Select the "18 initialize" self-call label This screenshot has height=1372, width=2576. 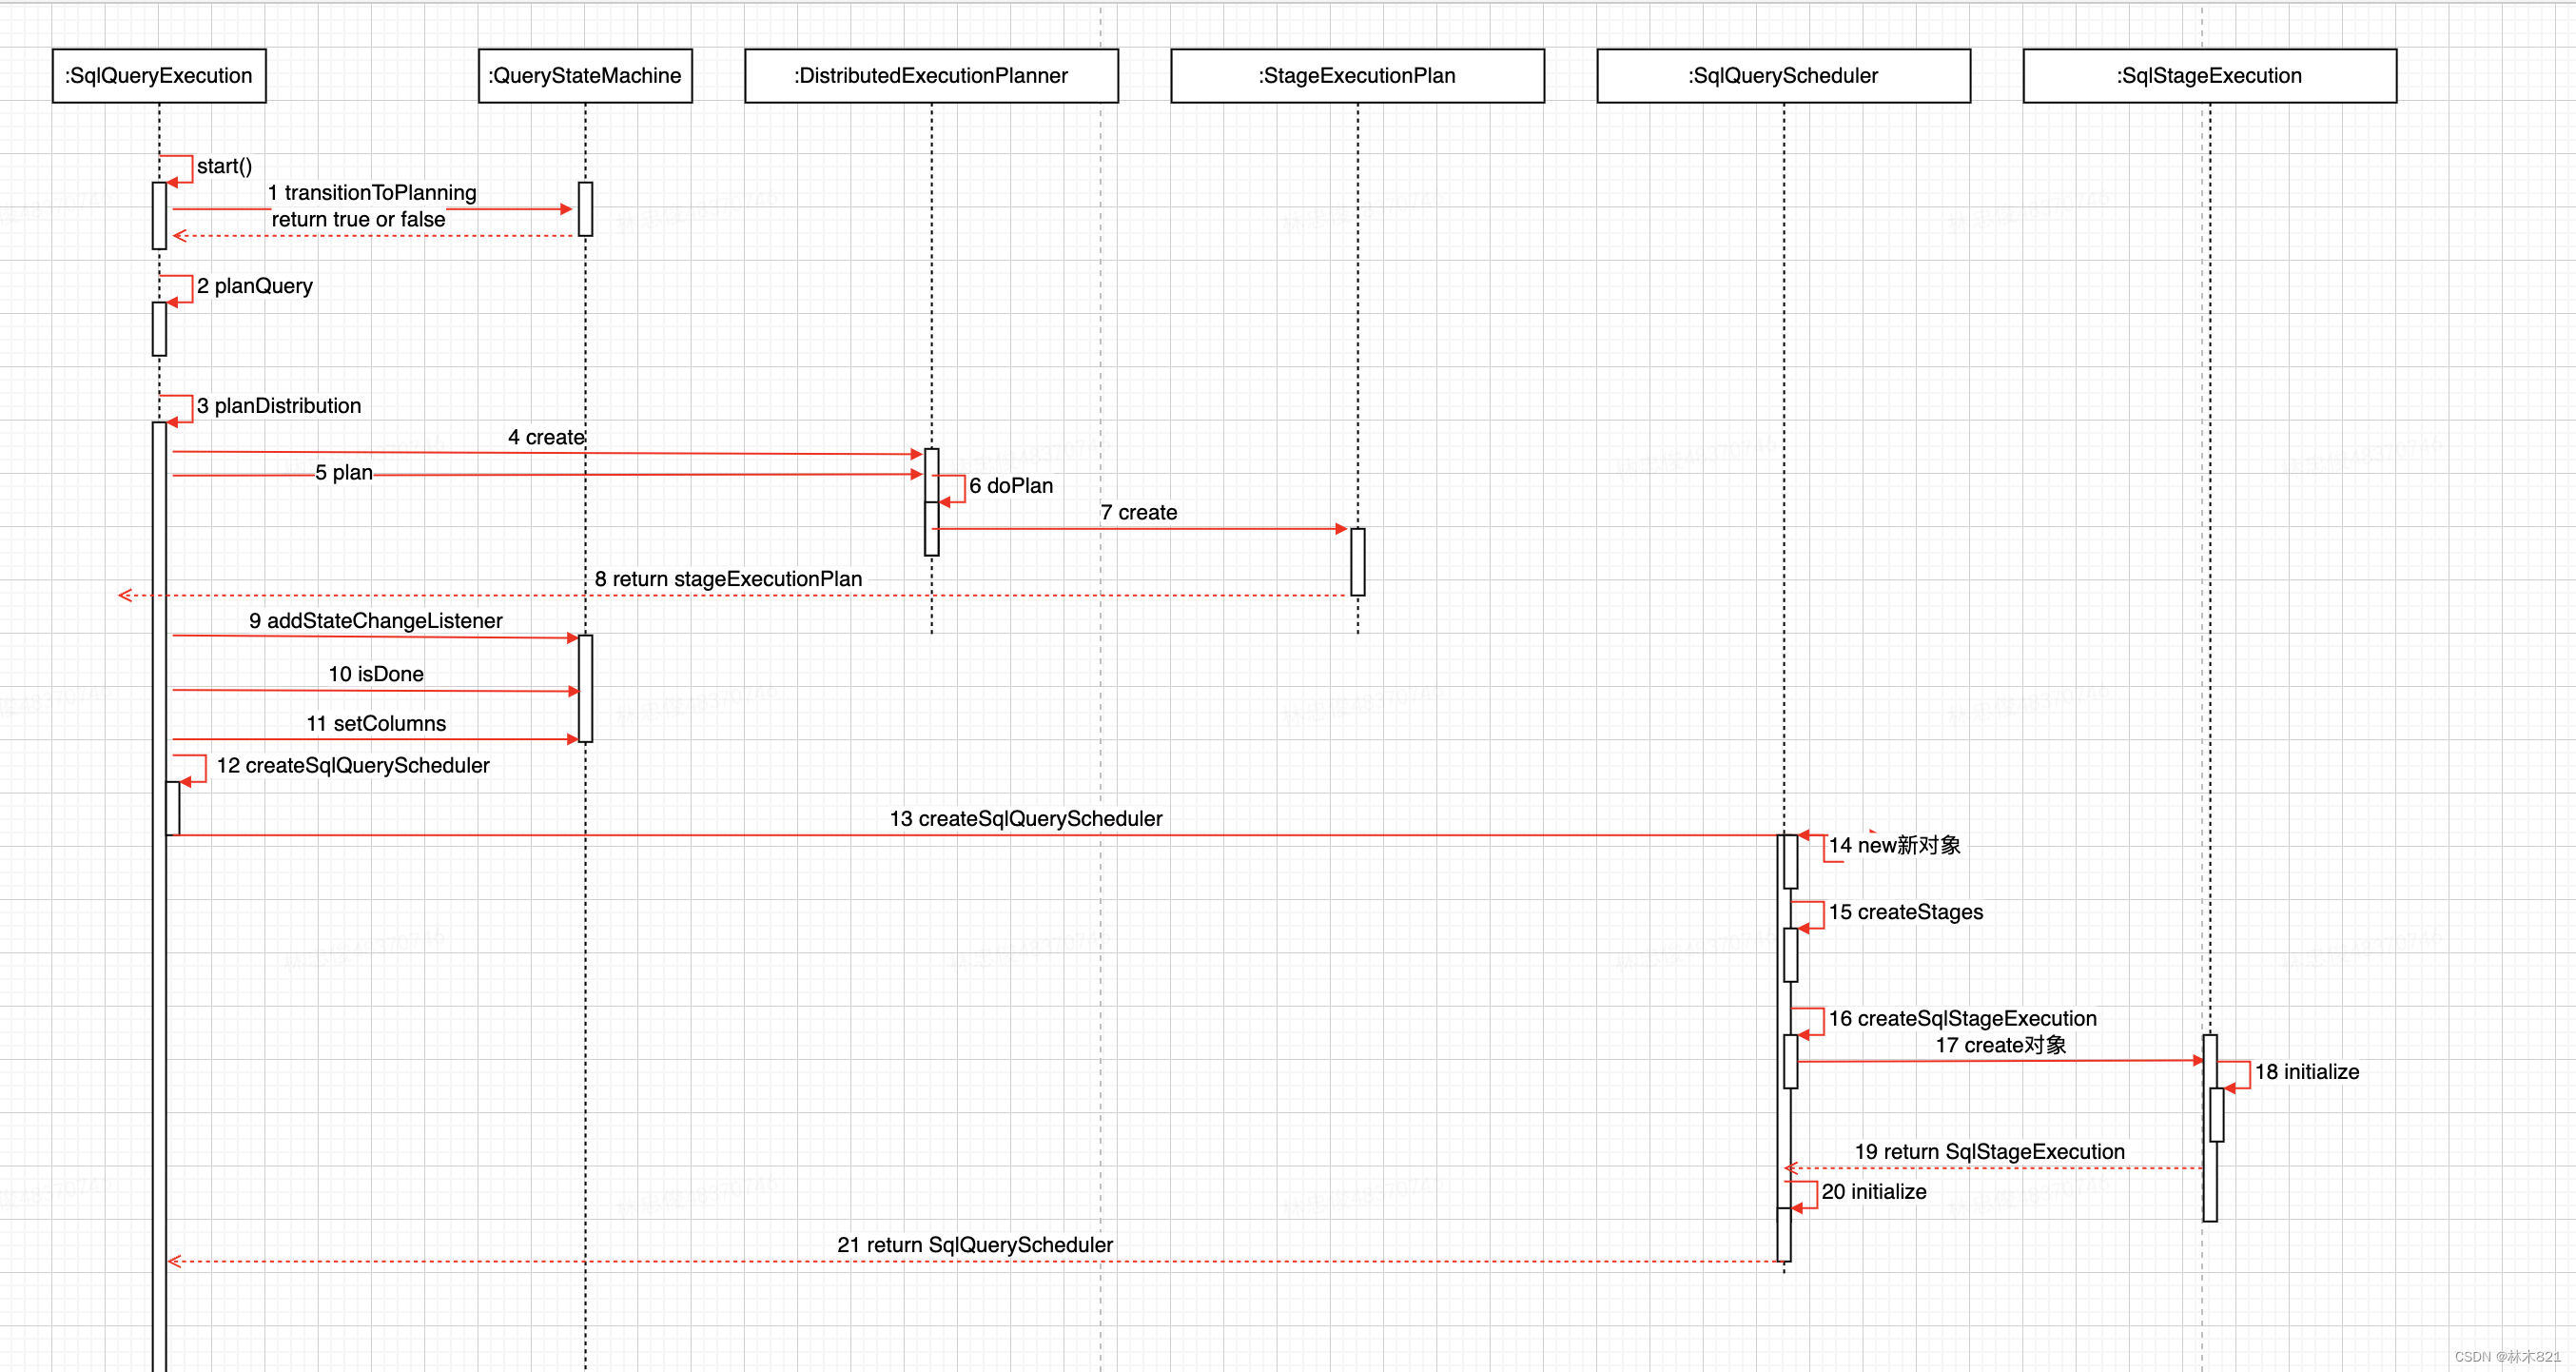(x=2307, y=1072)
